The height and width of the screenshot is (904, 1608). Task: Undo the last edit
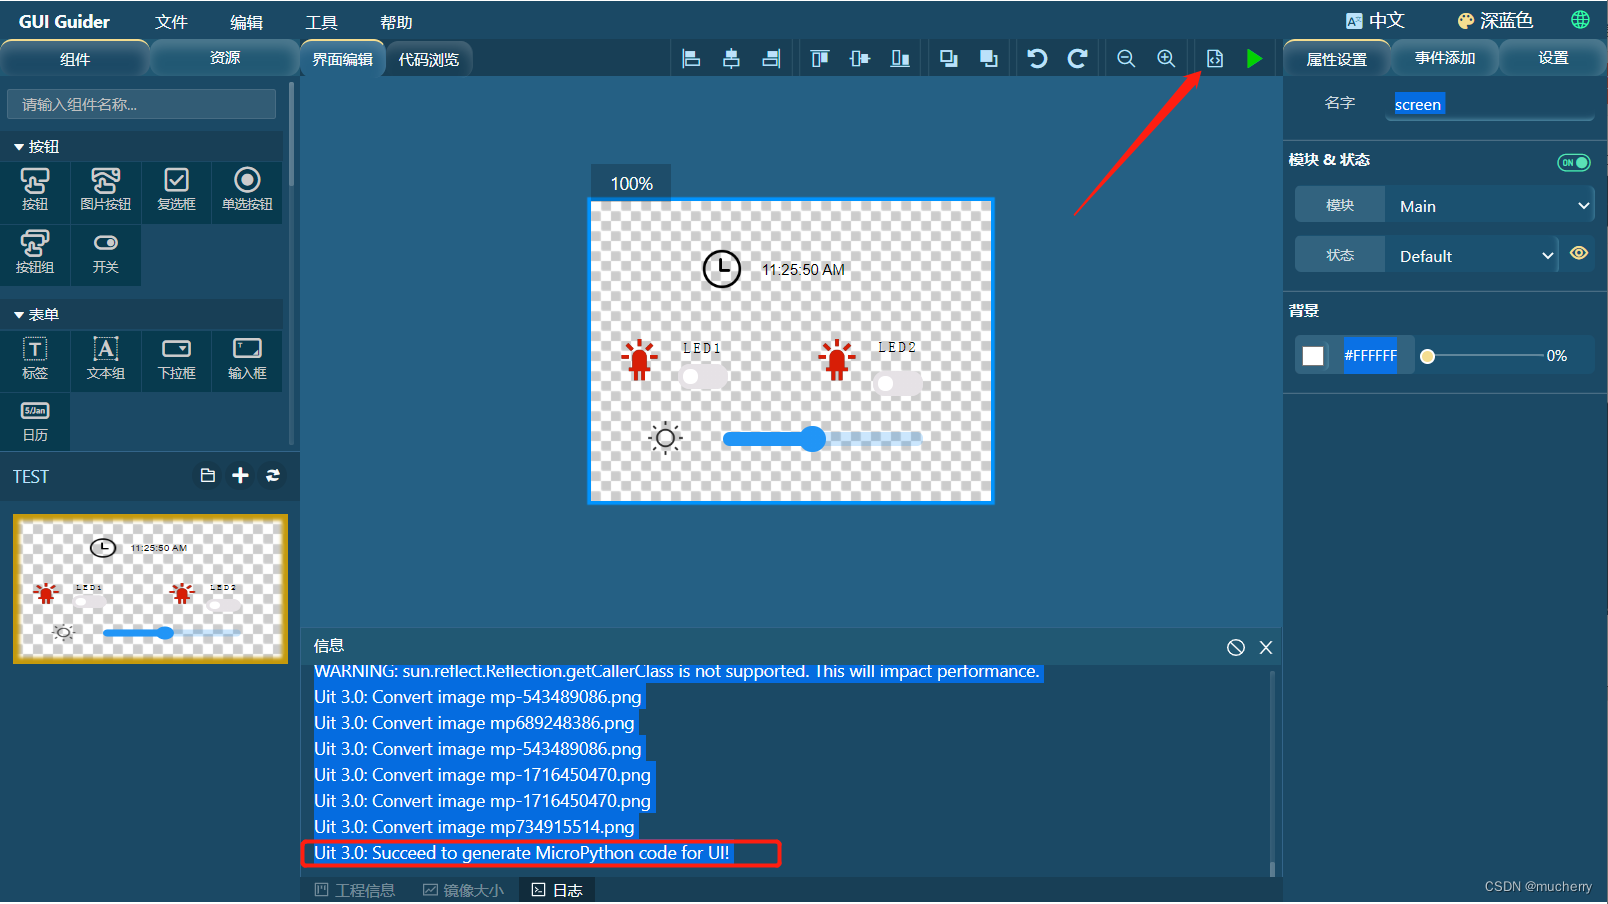(1038, 59)
